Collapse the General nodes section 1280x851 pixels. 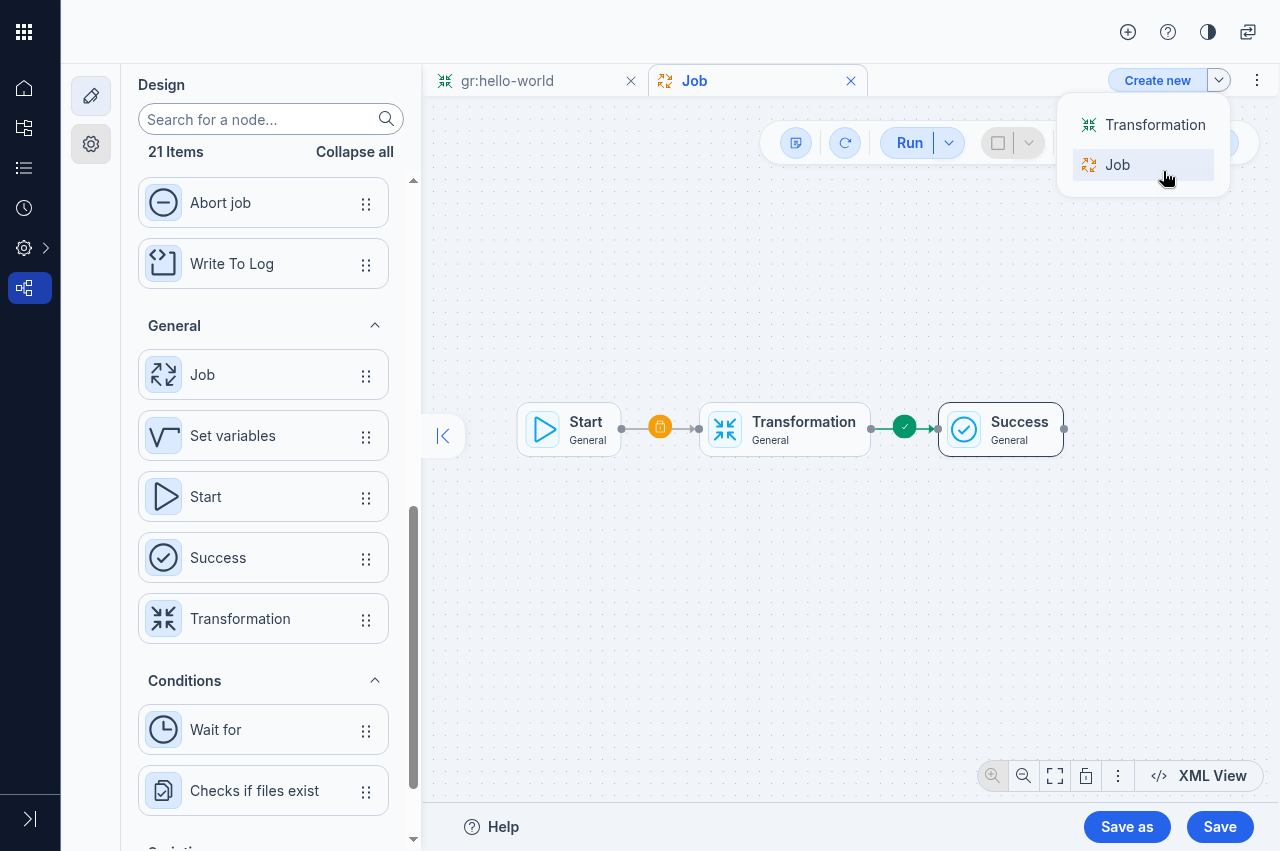[375, 326]
